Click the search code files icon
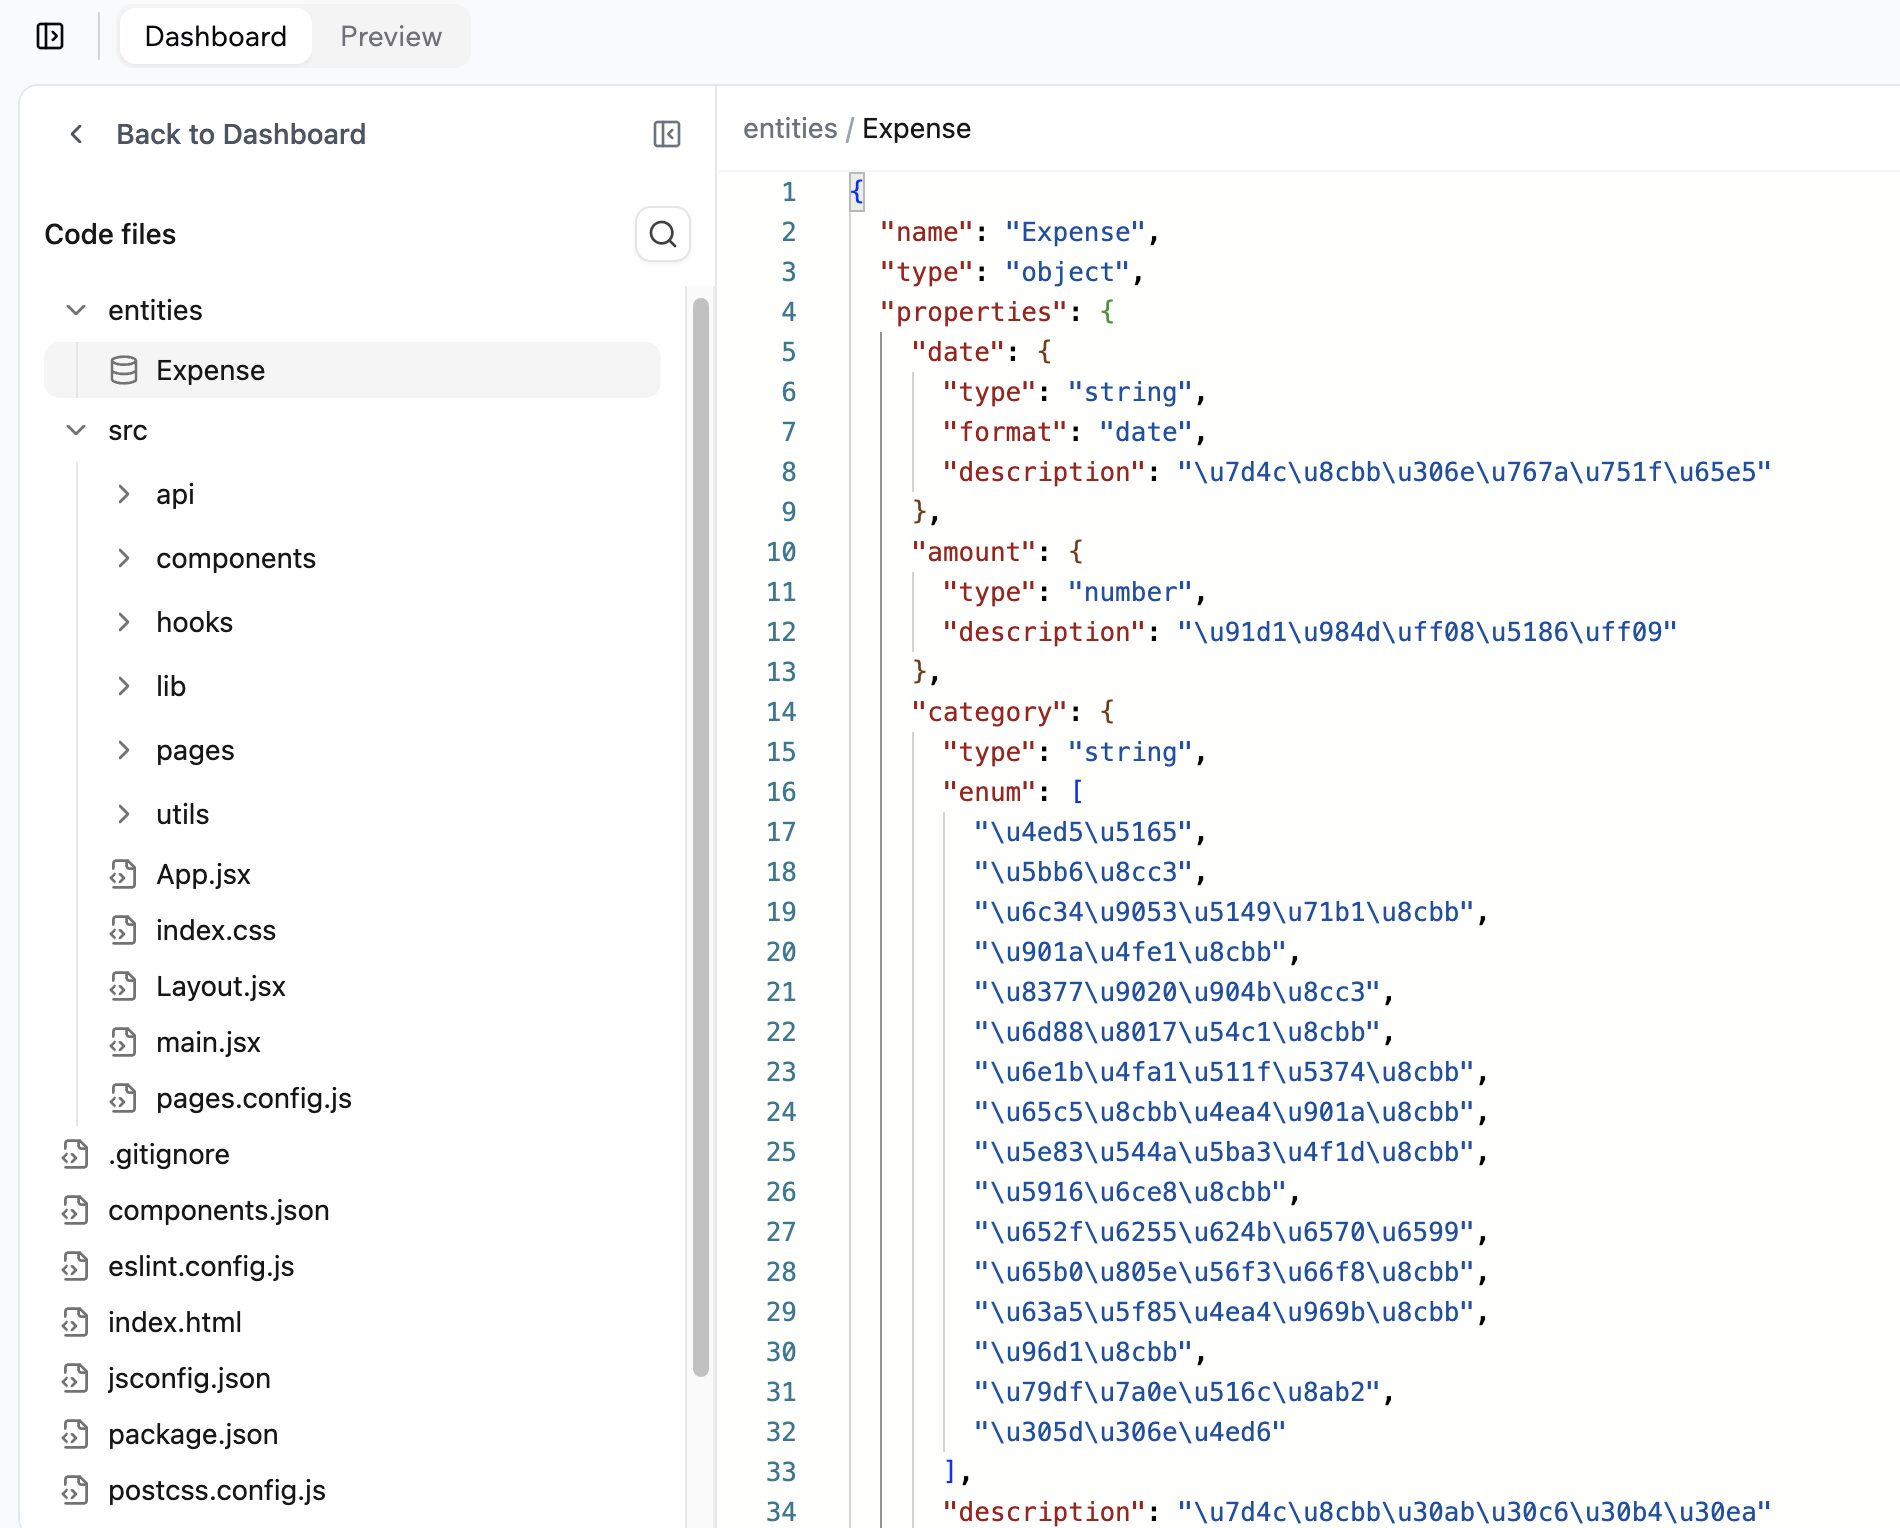This screenshot has height=1528, width=1900. pos(662,234)
